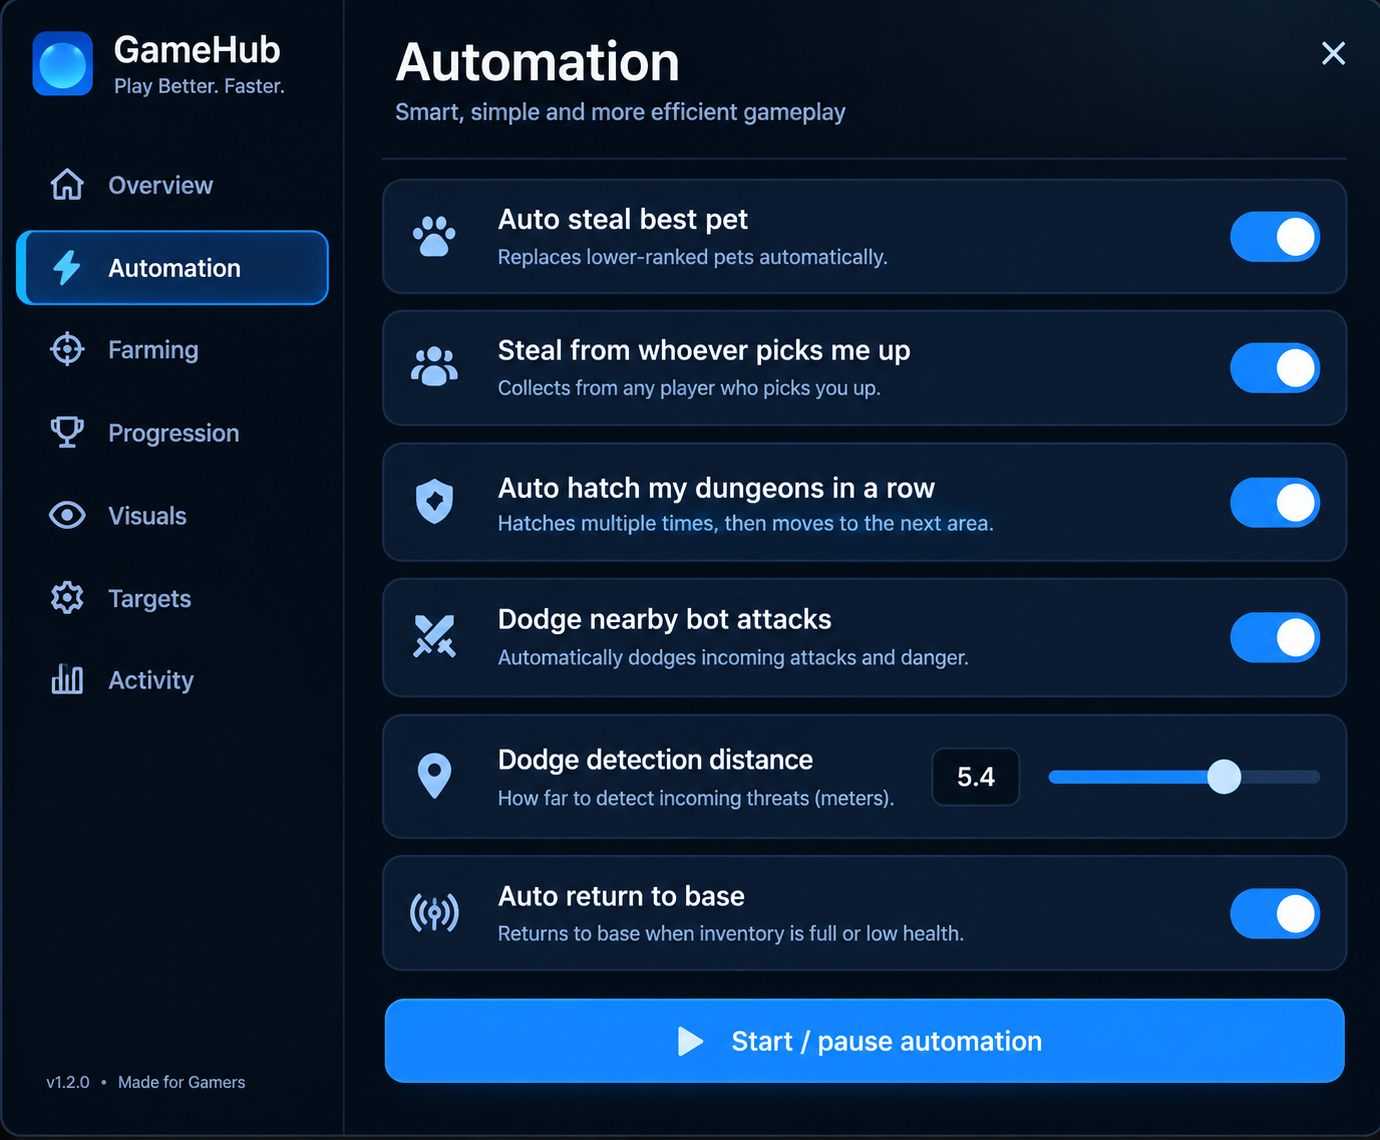This screenshot has width=1380, height=1140.
Task: Click the play triangle icon on Start button
Action: pyautogui.click(x=690, y=1041)
